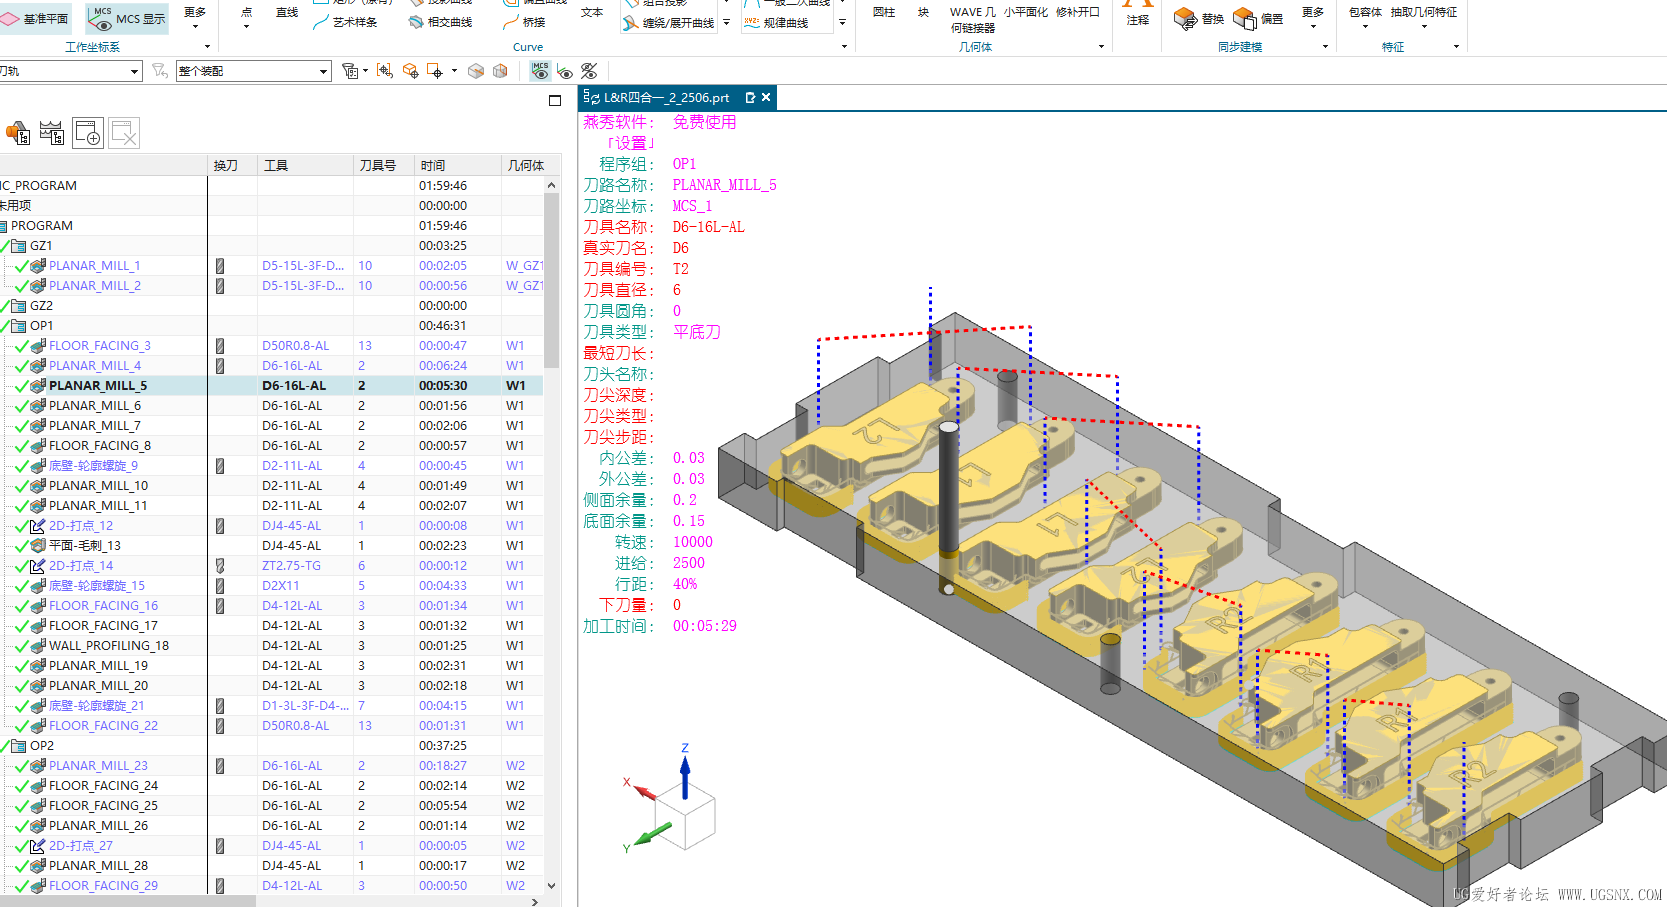Click the 基准平面 datum plane tool
The height and width of the screenshot is (907, 1667).
(x=35, y=18)
